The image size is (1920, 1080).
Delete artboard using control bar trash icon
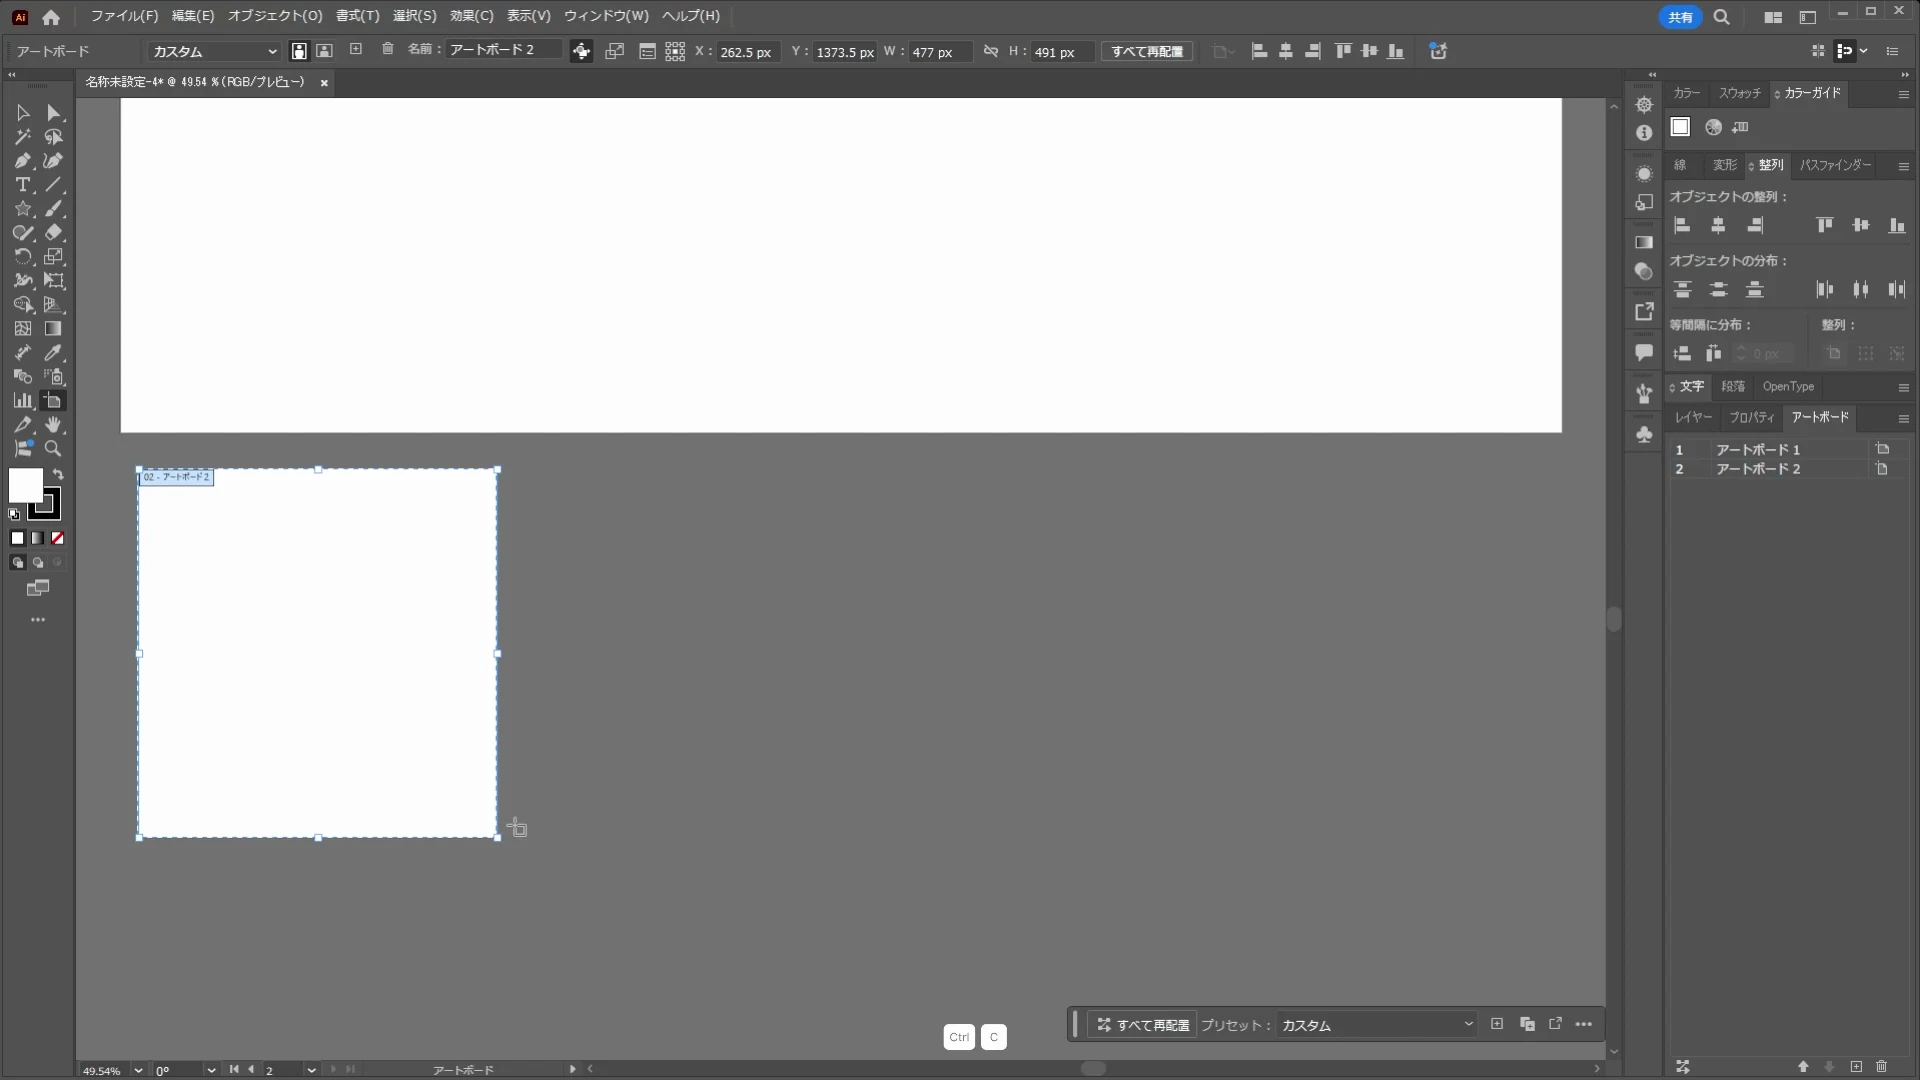[388, 49]
